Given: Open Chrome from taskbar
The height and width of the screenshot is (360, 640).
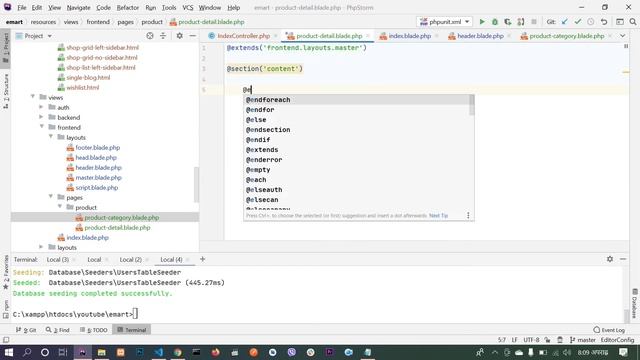Looking at the screenshot, I should coord(178,352).
